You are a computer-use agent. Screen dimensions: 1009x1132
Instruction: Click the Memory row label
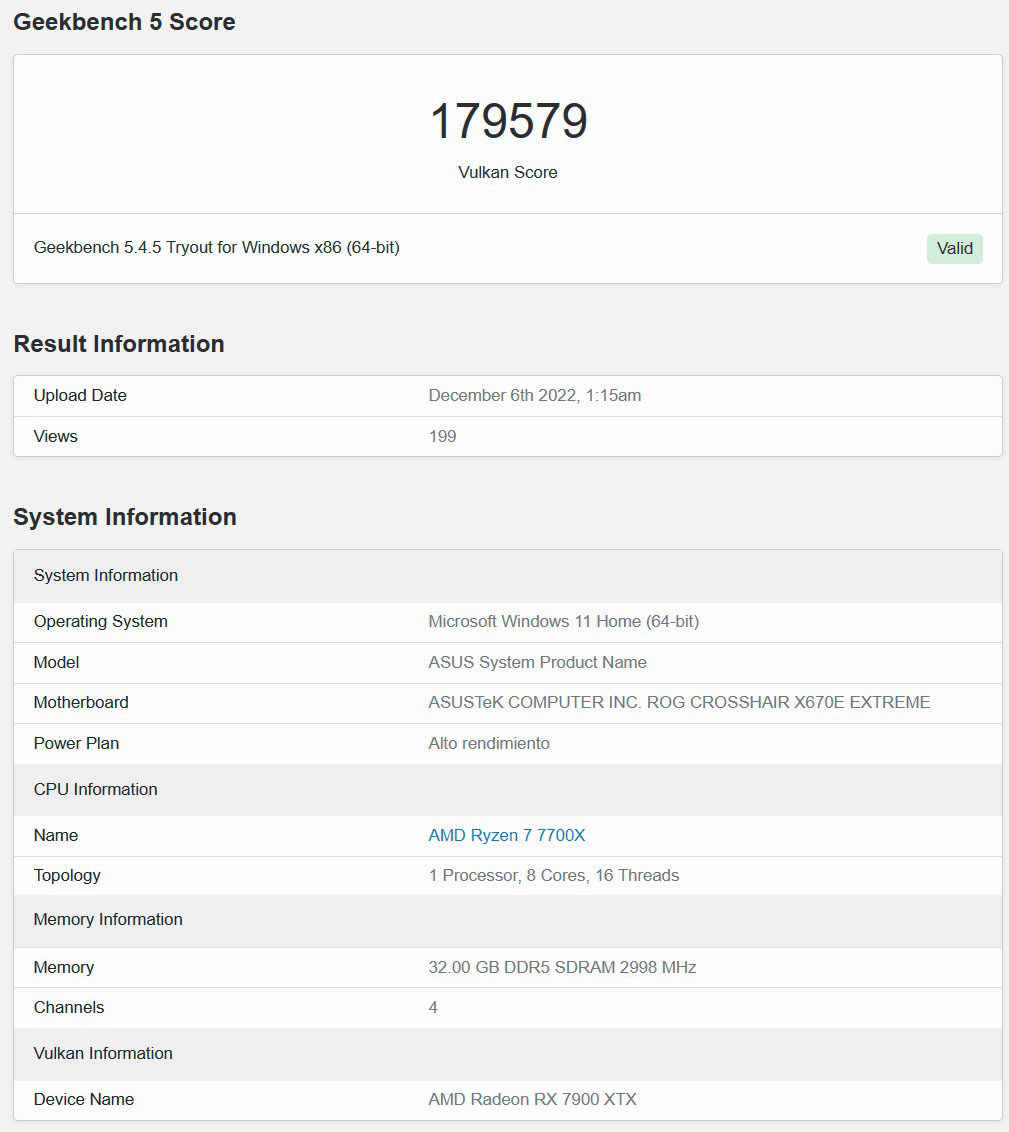(x=64, y=967)
